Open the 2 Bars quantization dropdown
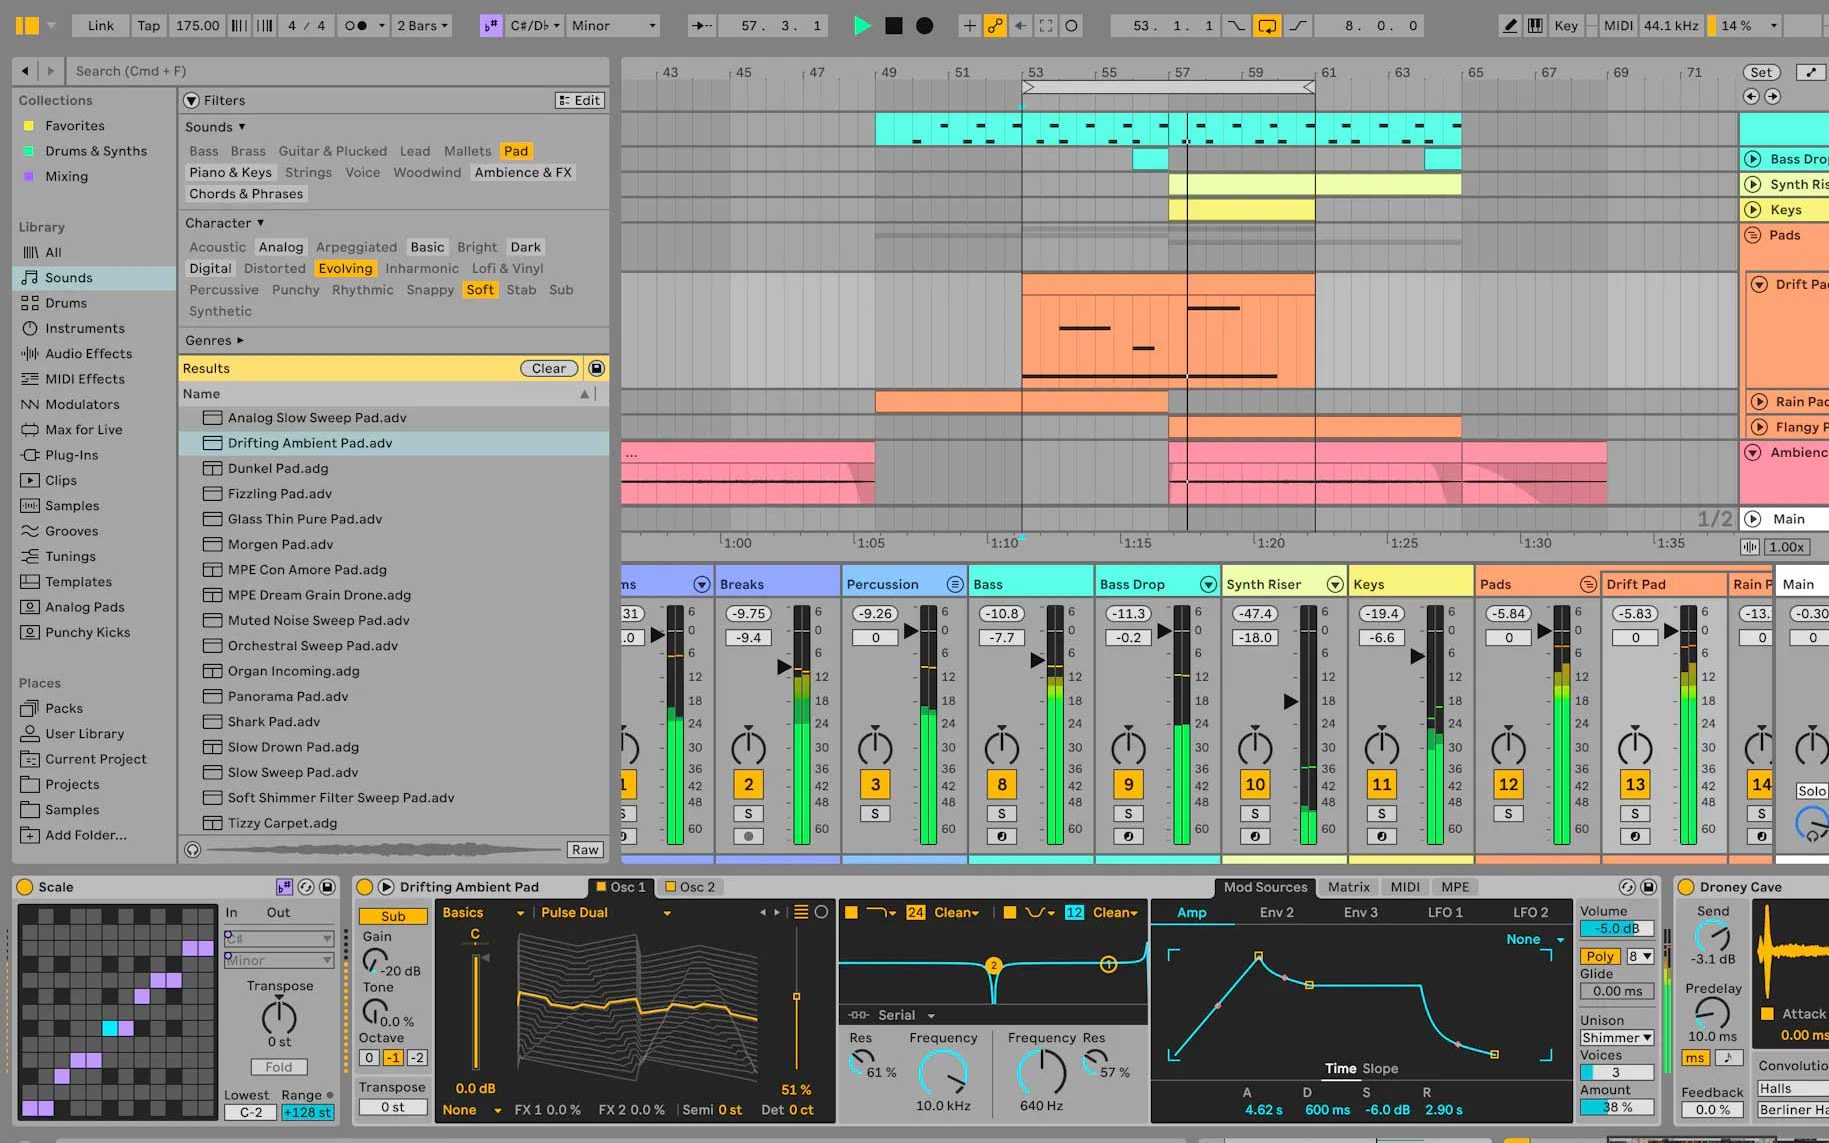The width and height of the screenshot is (1829, 1143). (x=422, y=26)
